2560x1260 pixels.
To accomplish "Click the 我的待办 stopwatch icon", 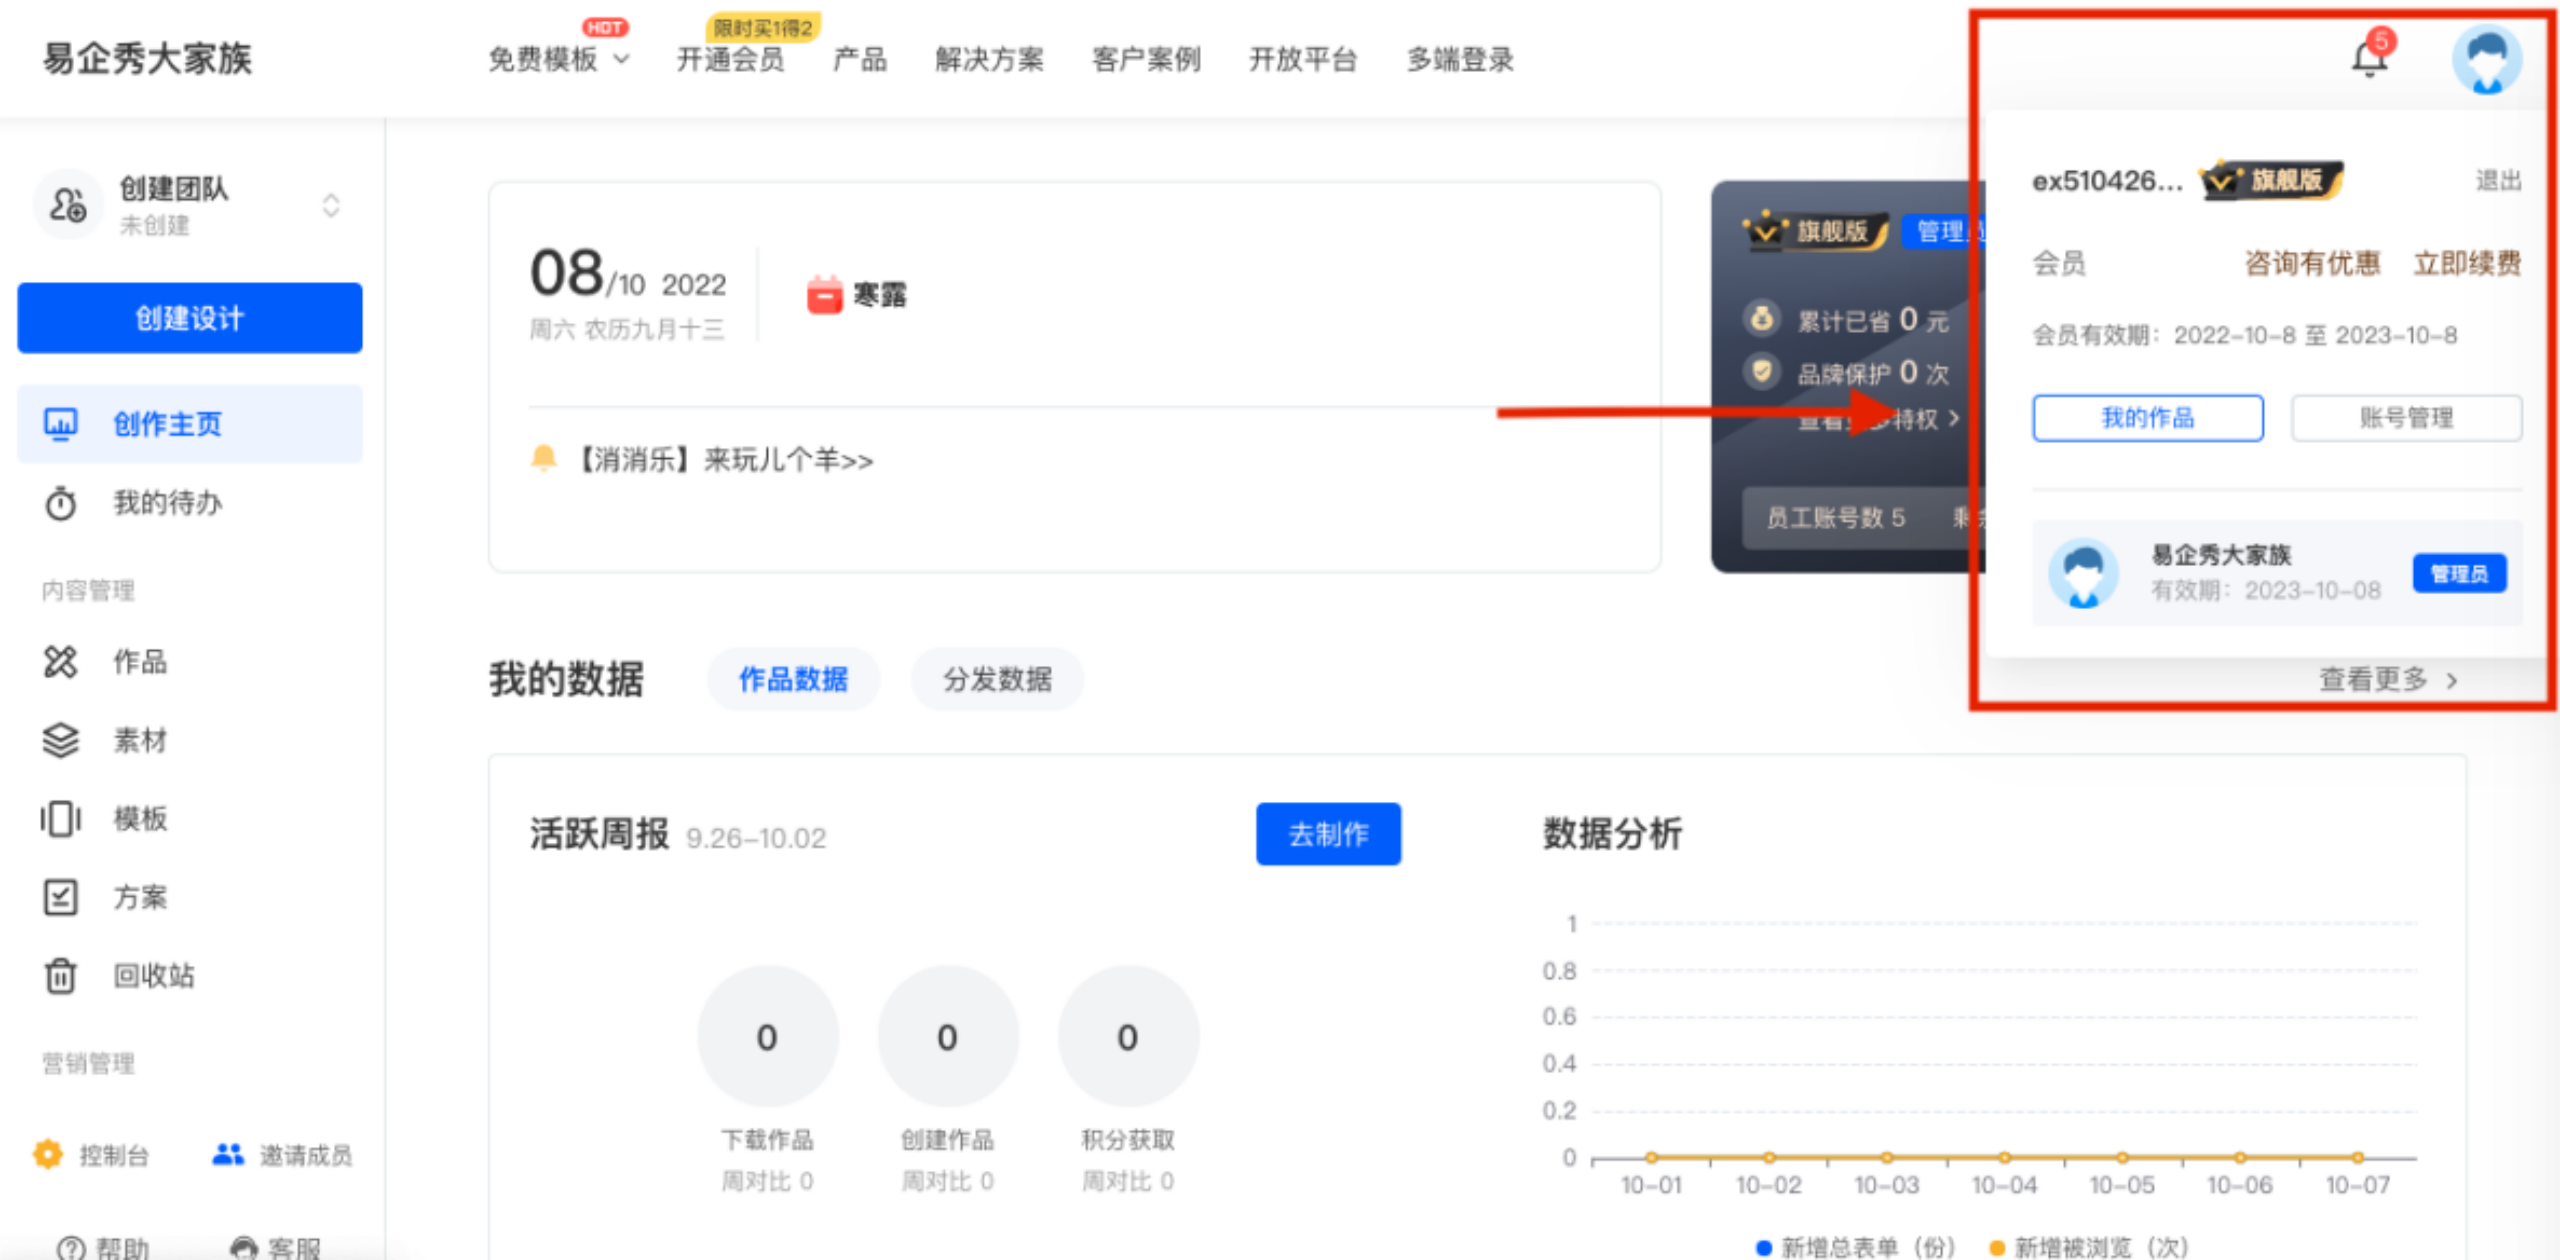I will (x=60, y=503).
